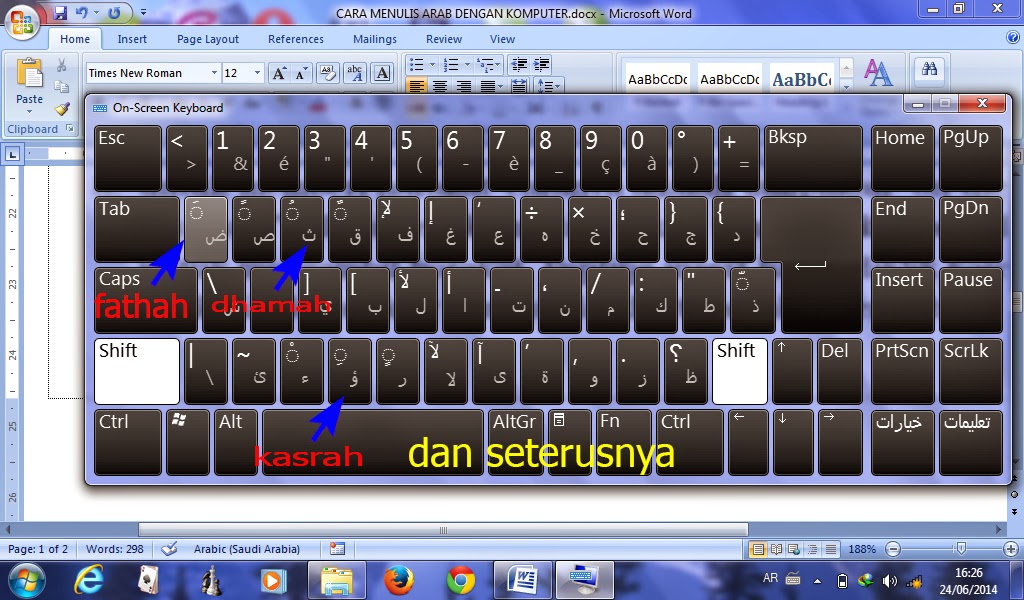Expand the Undo history arrow
1024x600 pixels.
pyautogui.click(x=96, y=12)
